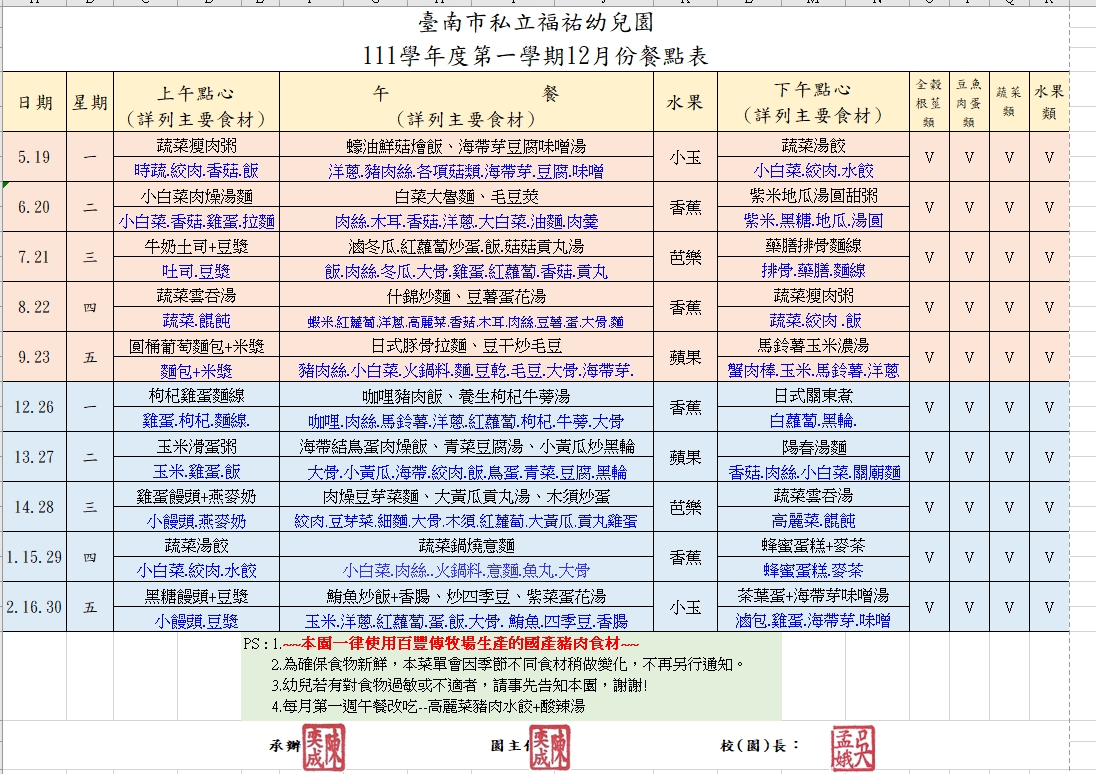Select the 全榖根莖類 header cell
1096x774 pixels.
point(929,102)
